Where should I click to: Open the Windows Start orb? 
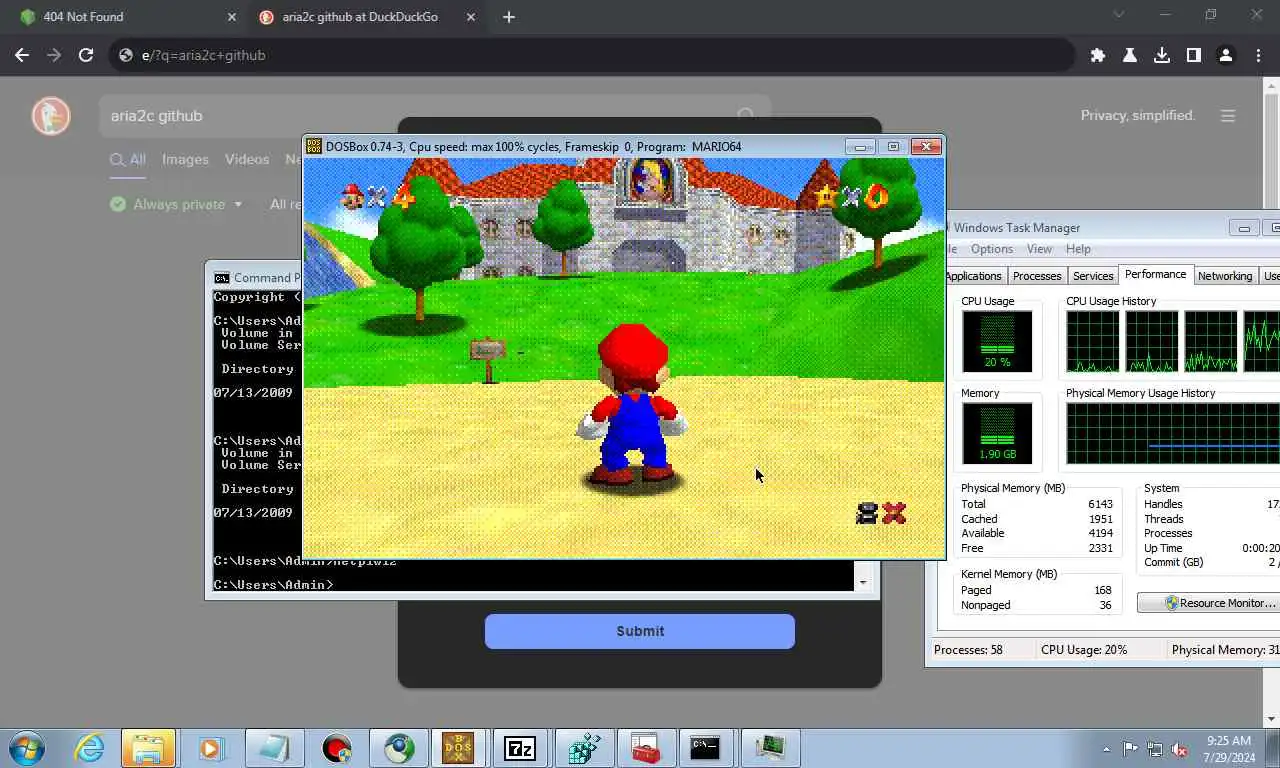tap(27, 748)
